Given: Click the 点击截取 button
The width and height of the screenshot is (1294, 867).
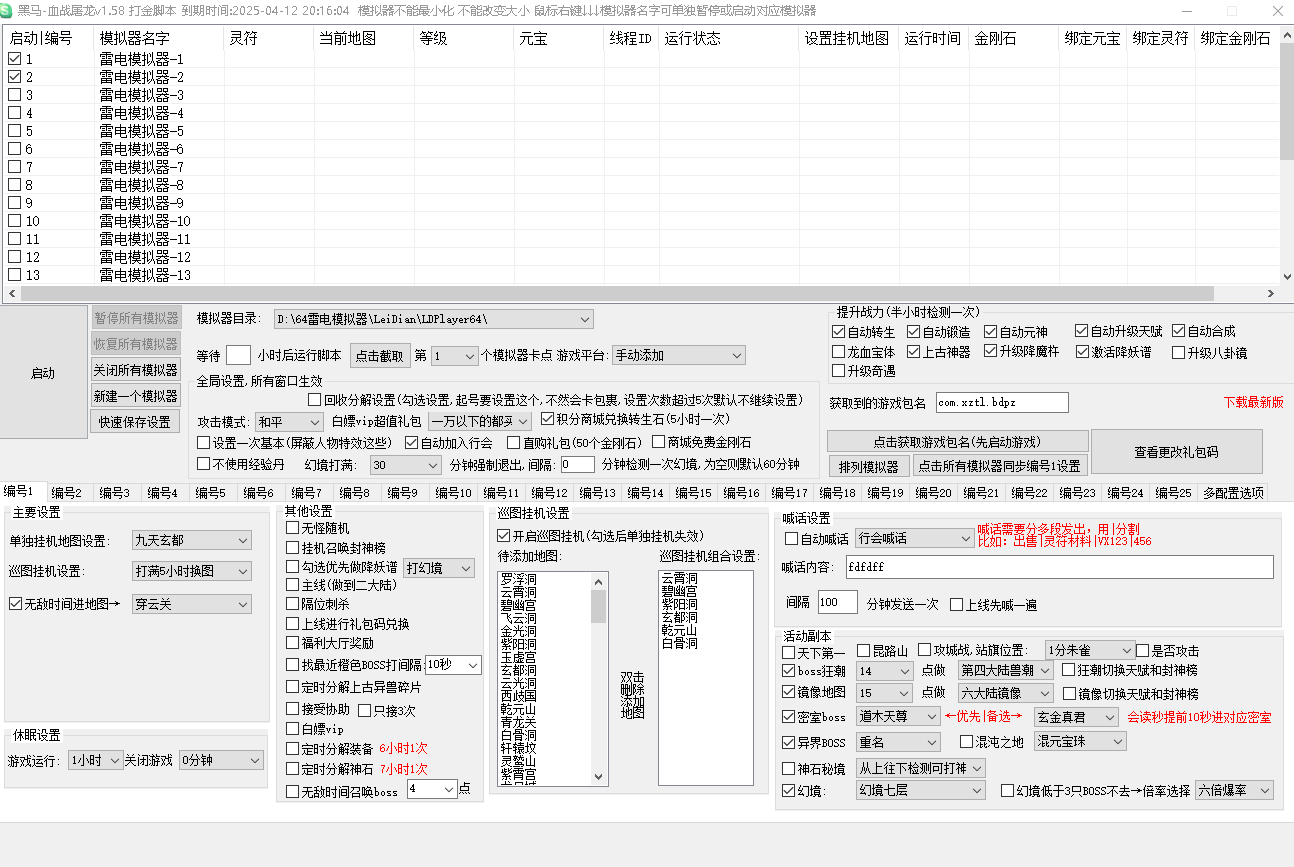Looking at the screenshot, I should (x=381, y=356).
